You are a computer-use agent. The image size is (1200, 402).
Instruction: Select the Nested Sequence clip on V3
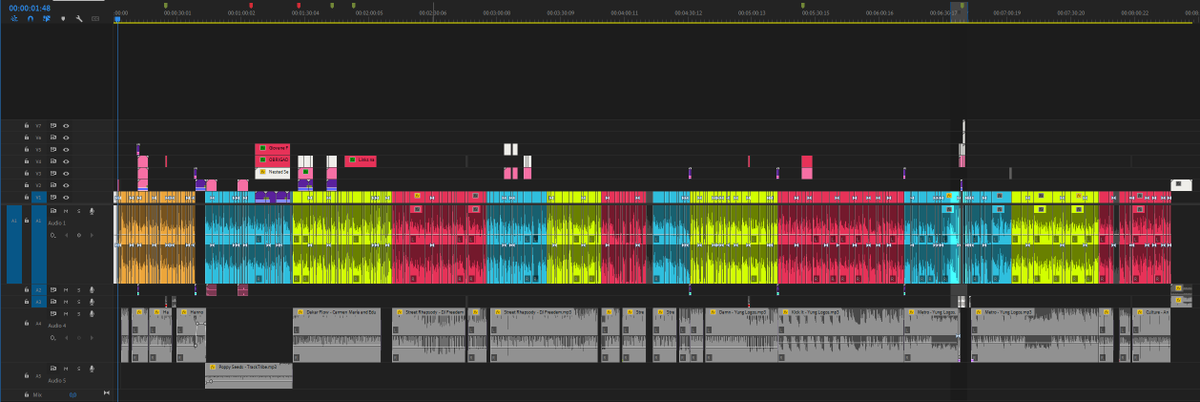[272, 172]
